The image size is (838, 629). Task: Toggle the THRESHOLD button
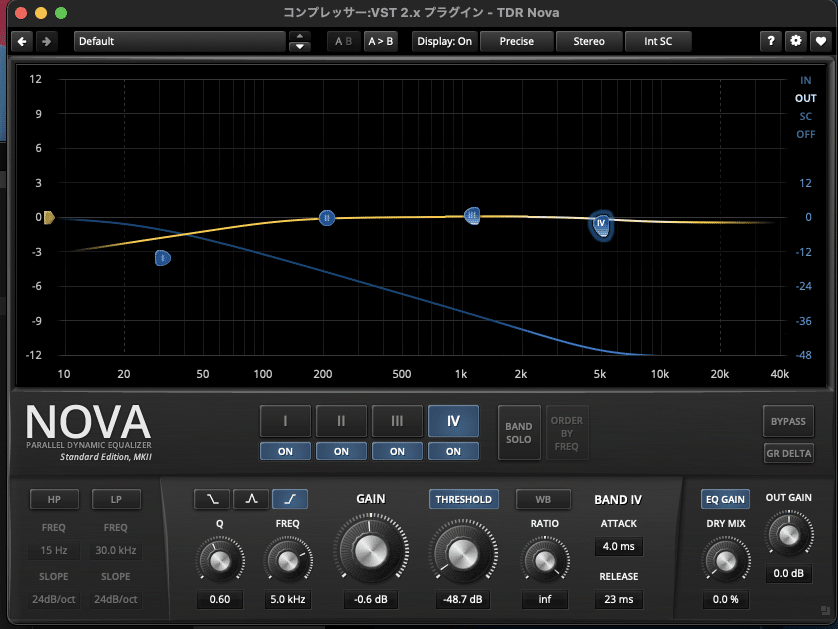tap(463, 499)
